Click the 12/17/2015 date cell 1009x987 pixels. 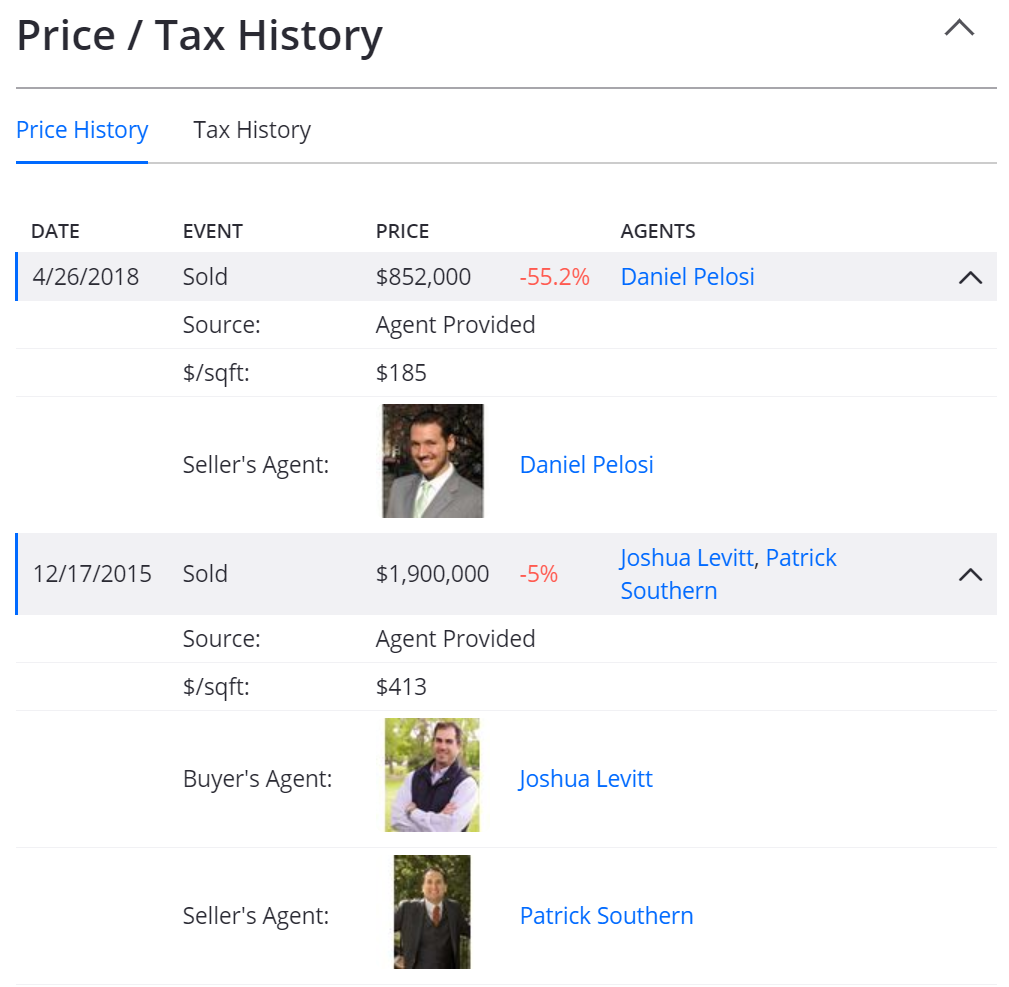click(92, 574)
